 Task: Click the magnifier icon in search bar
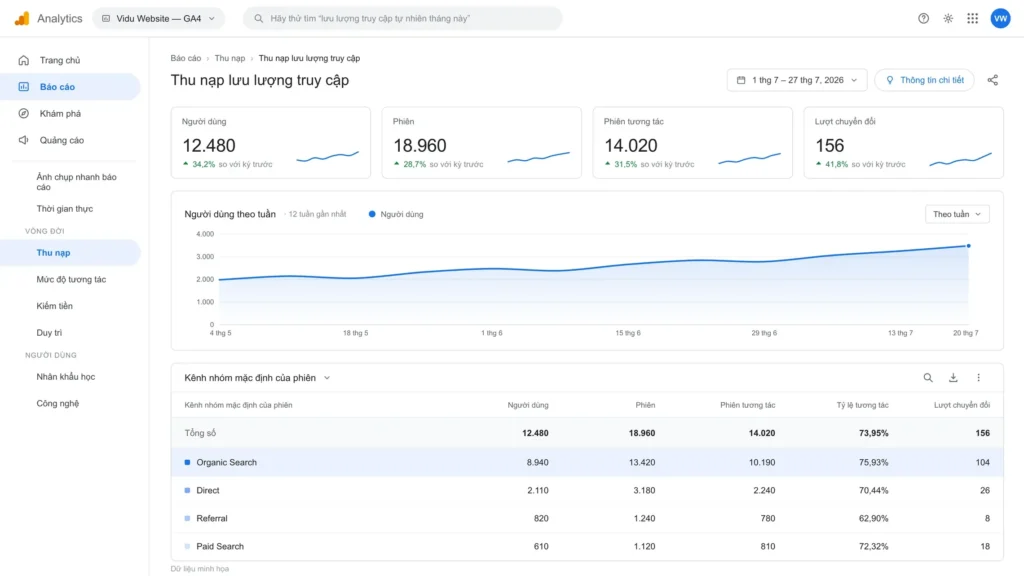coord(259,18)
